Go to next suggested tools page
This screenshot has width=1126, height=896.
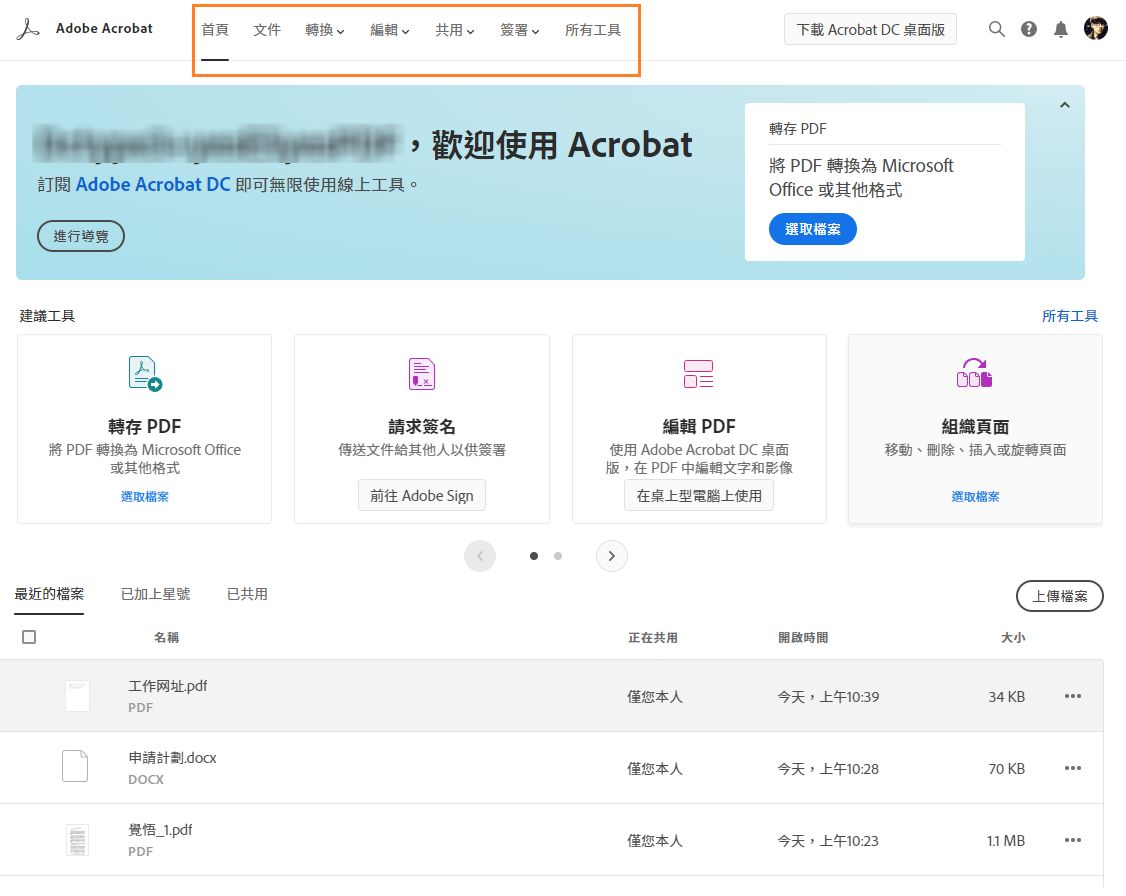pyautogui.click(x=612, y=556)
